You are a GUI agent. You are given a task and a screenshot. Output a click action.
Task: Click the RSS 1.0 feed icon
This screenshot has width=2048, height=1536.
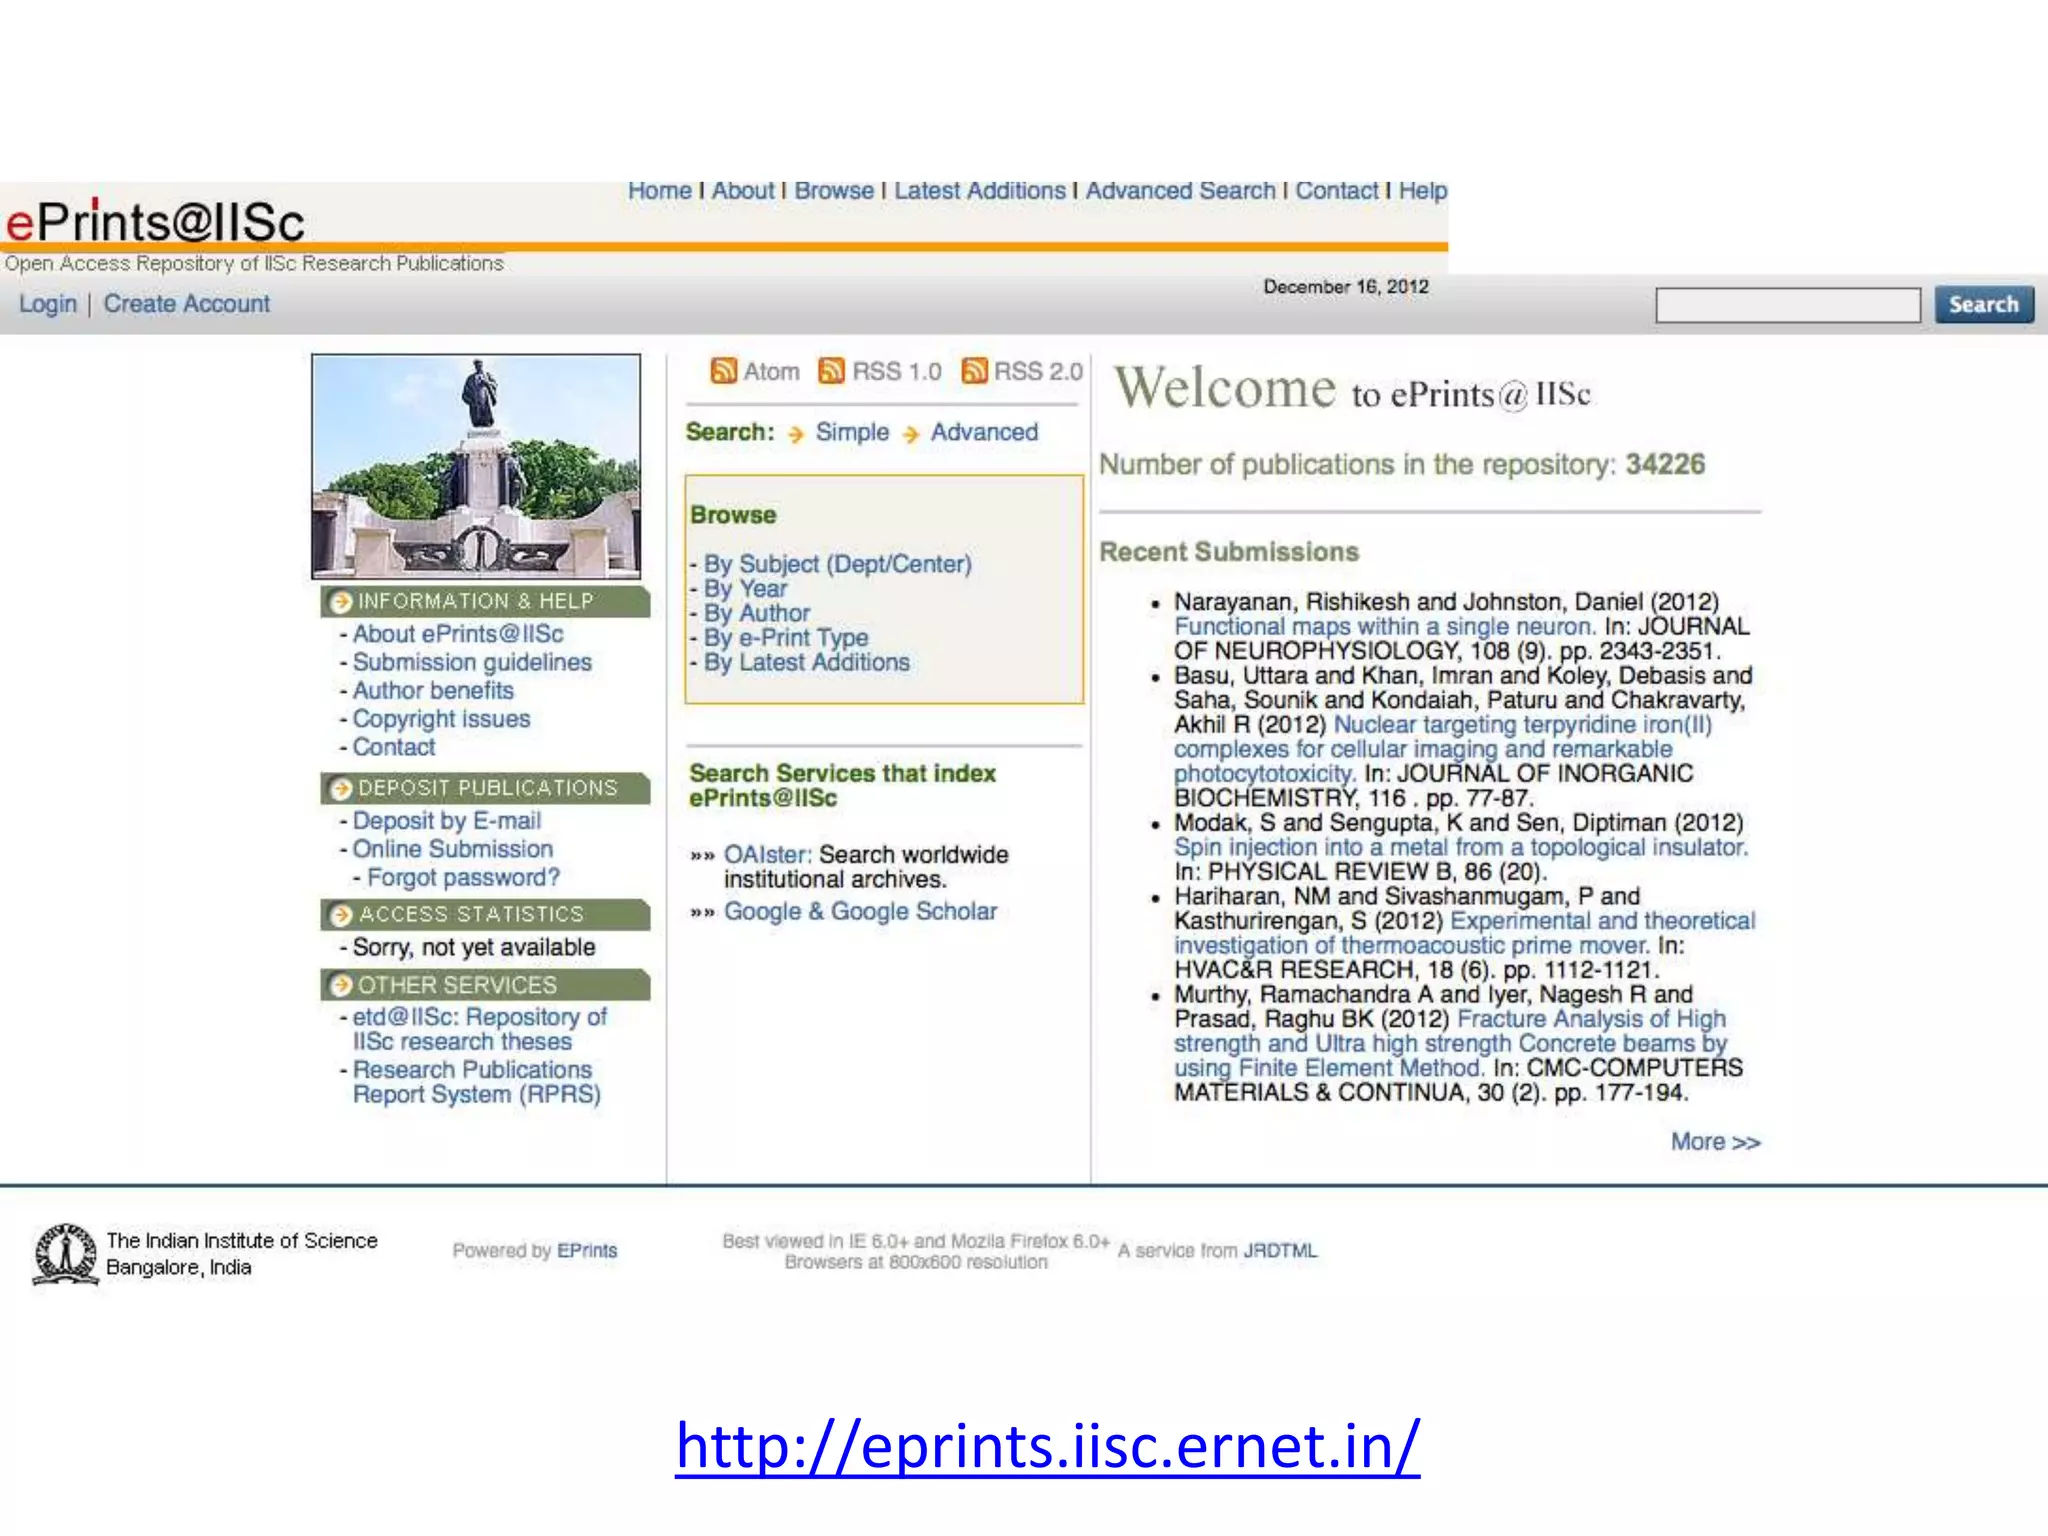831,371
